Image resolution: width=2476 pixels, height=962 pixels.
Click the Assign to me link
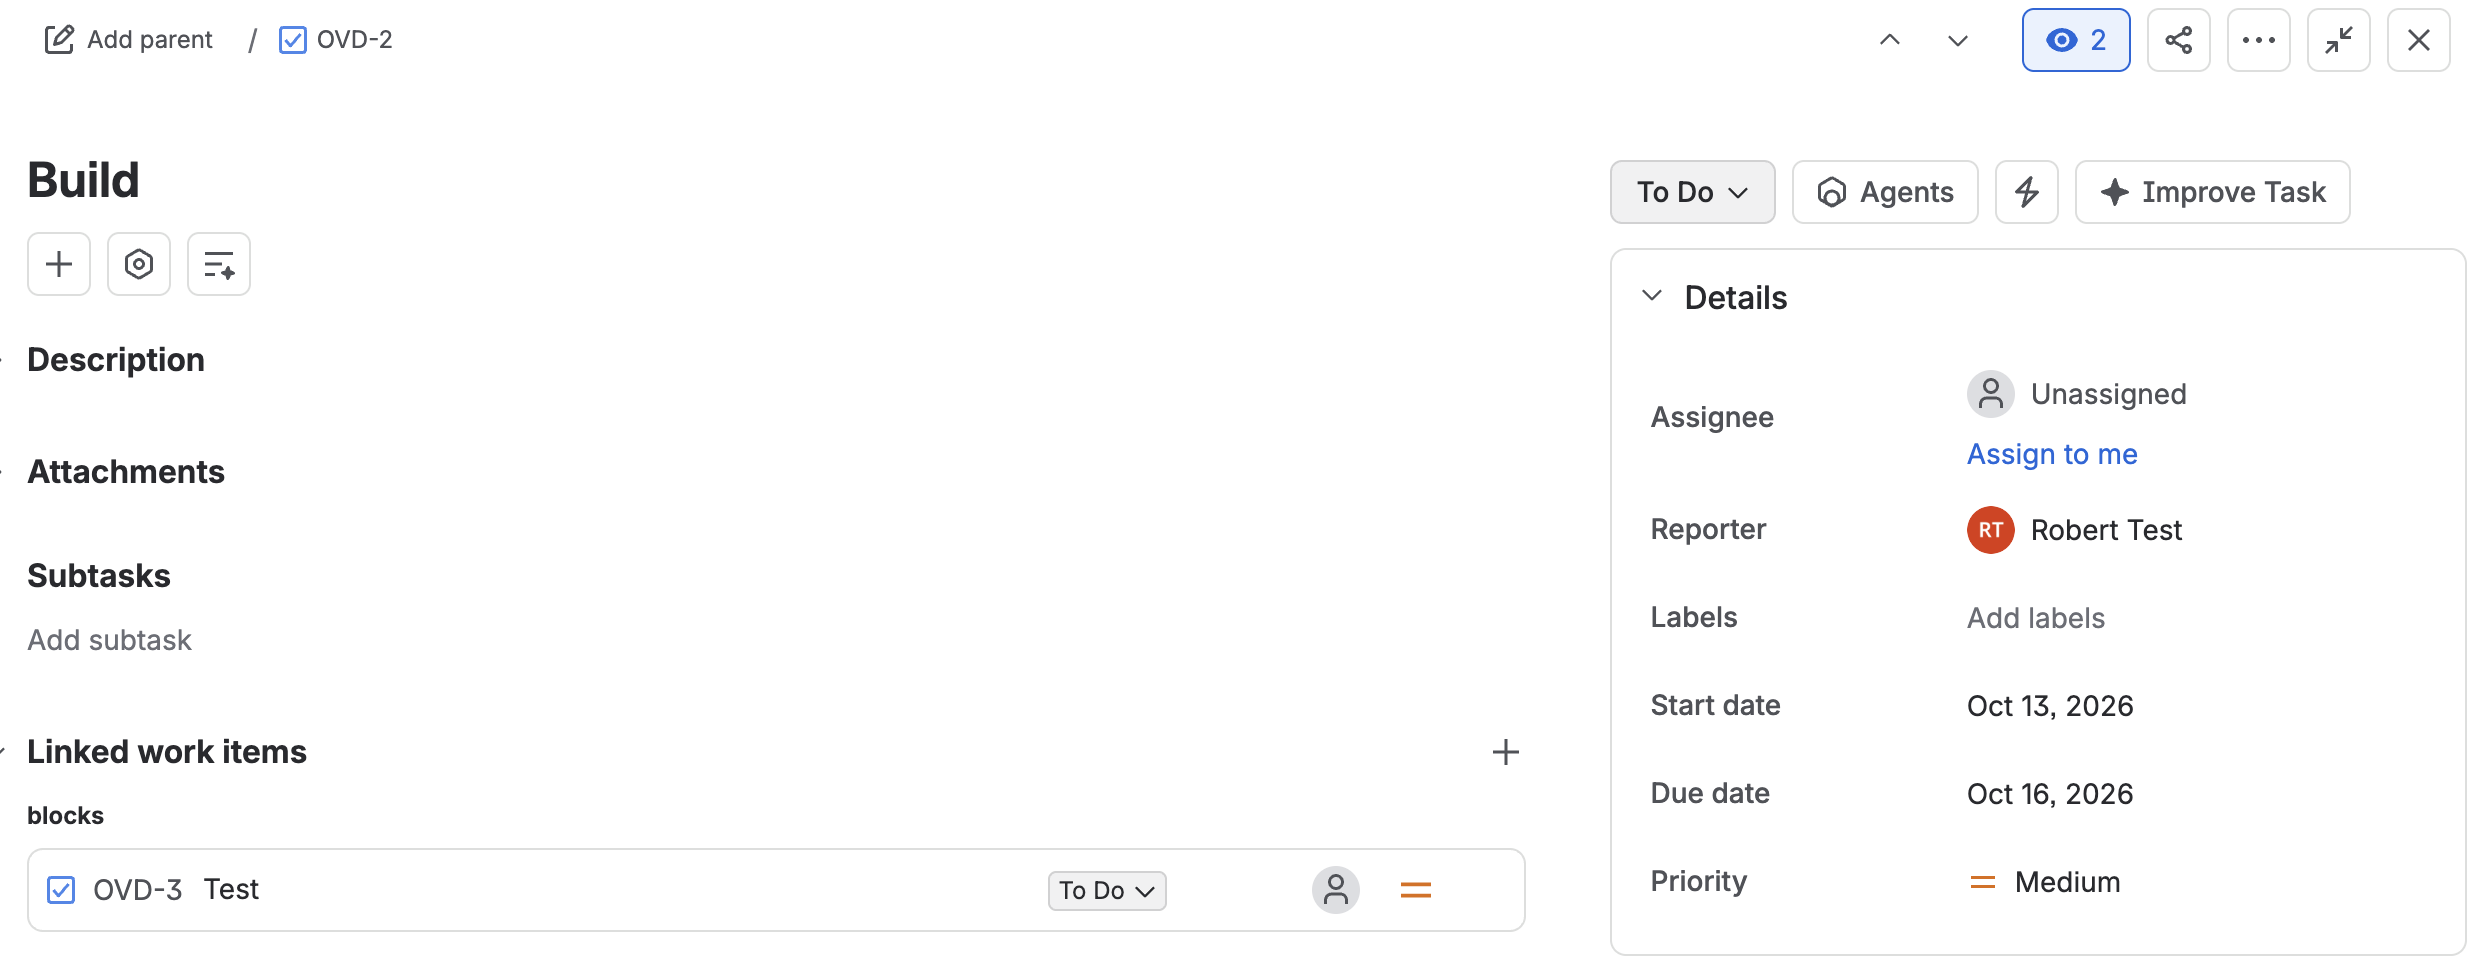point(2052,454)
